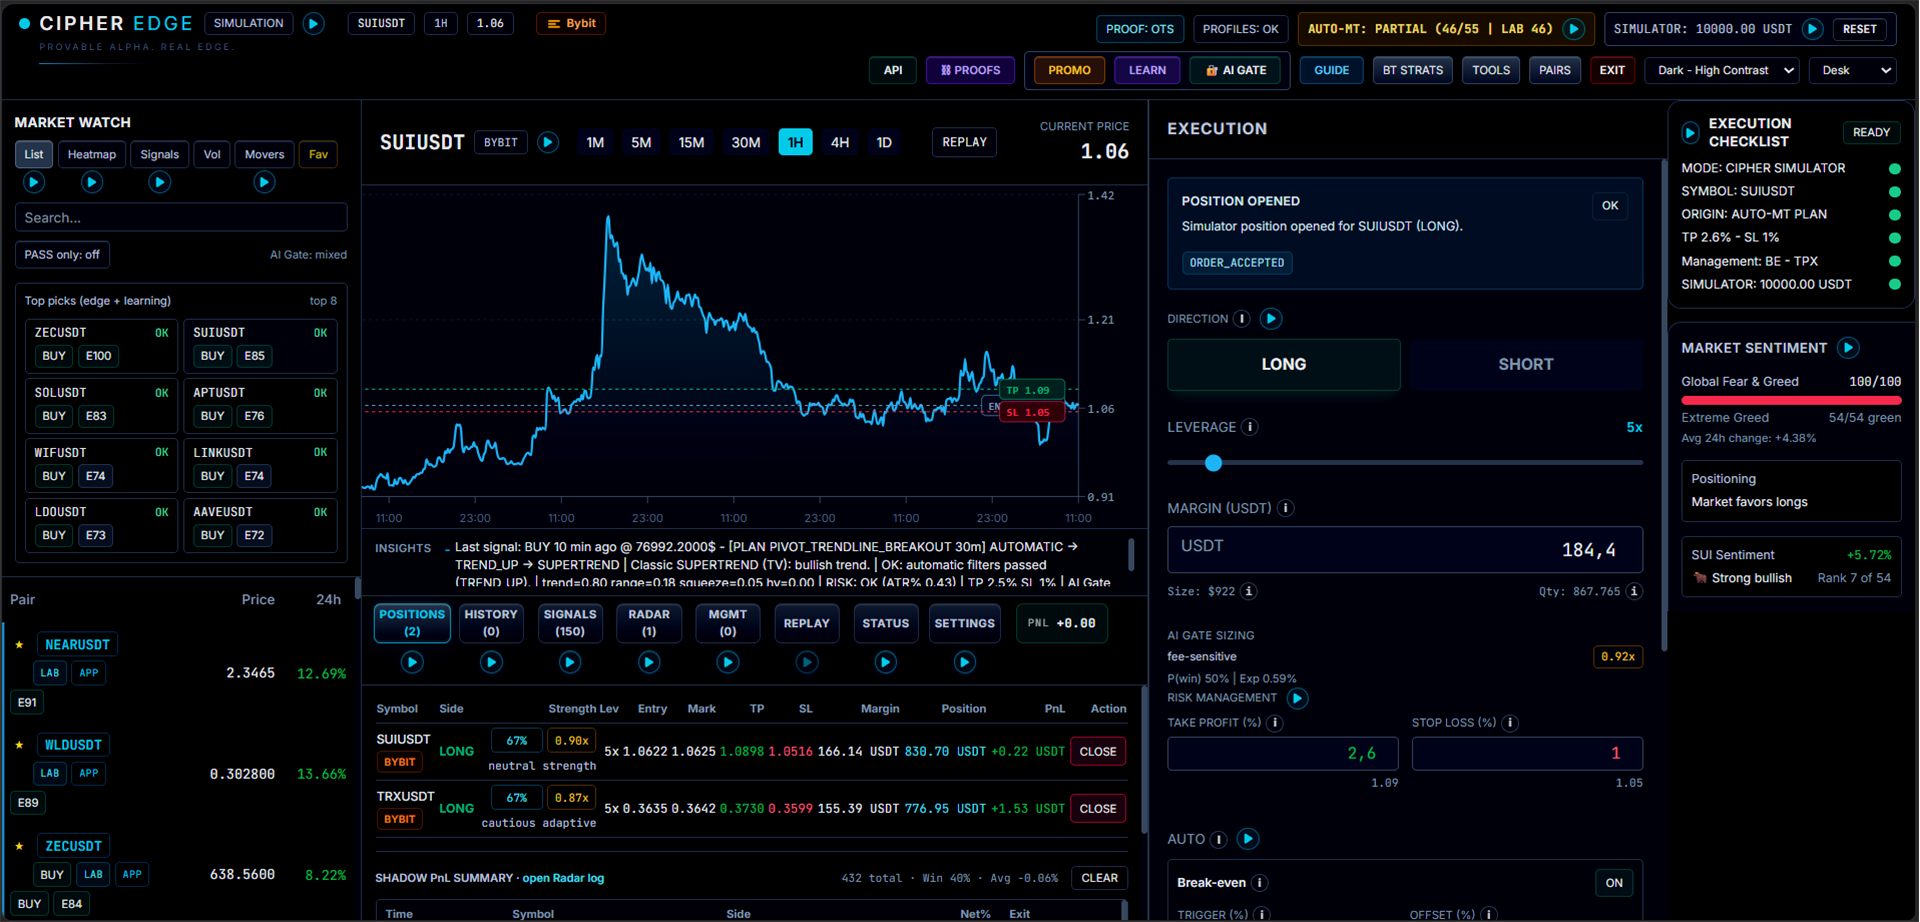This screenshot has width=1920, height=922.
Task: Adjust the leverage slider handle
Action: click(x=1213, y=463)
